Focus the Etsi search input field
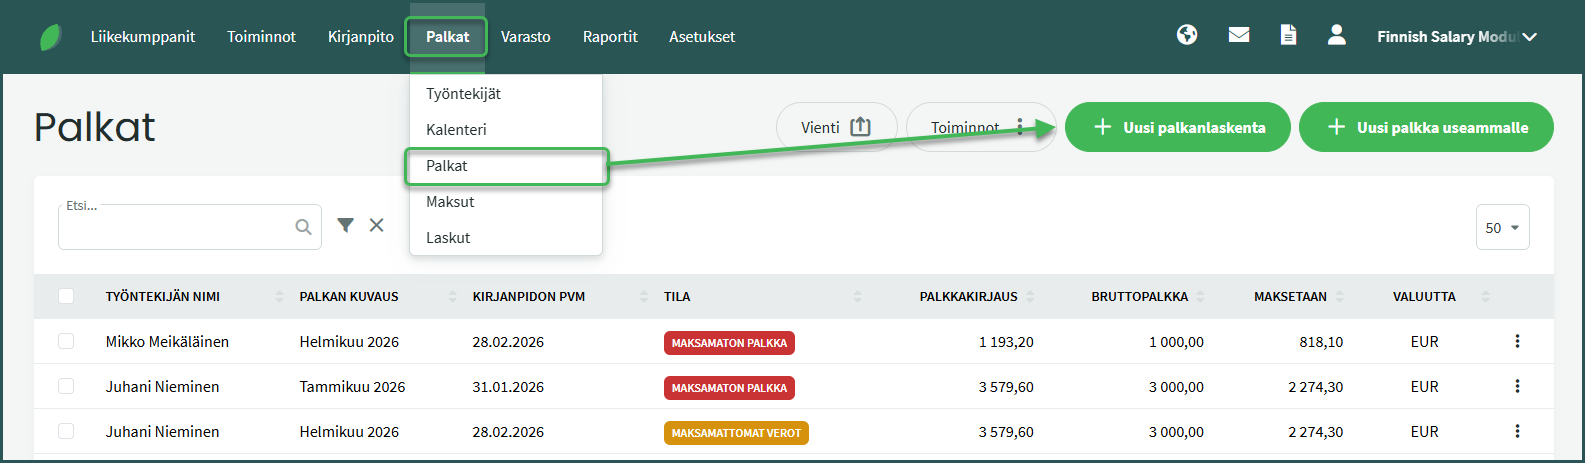The height and width of the screenshot is (463, 1585). tap(175, 229)
